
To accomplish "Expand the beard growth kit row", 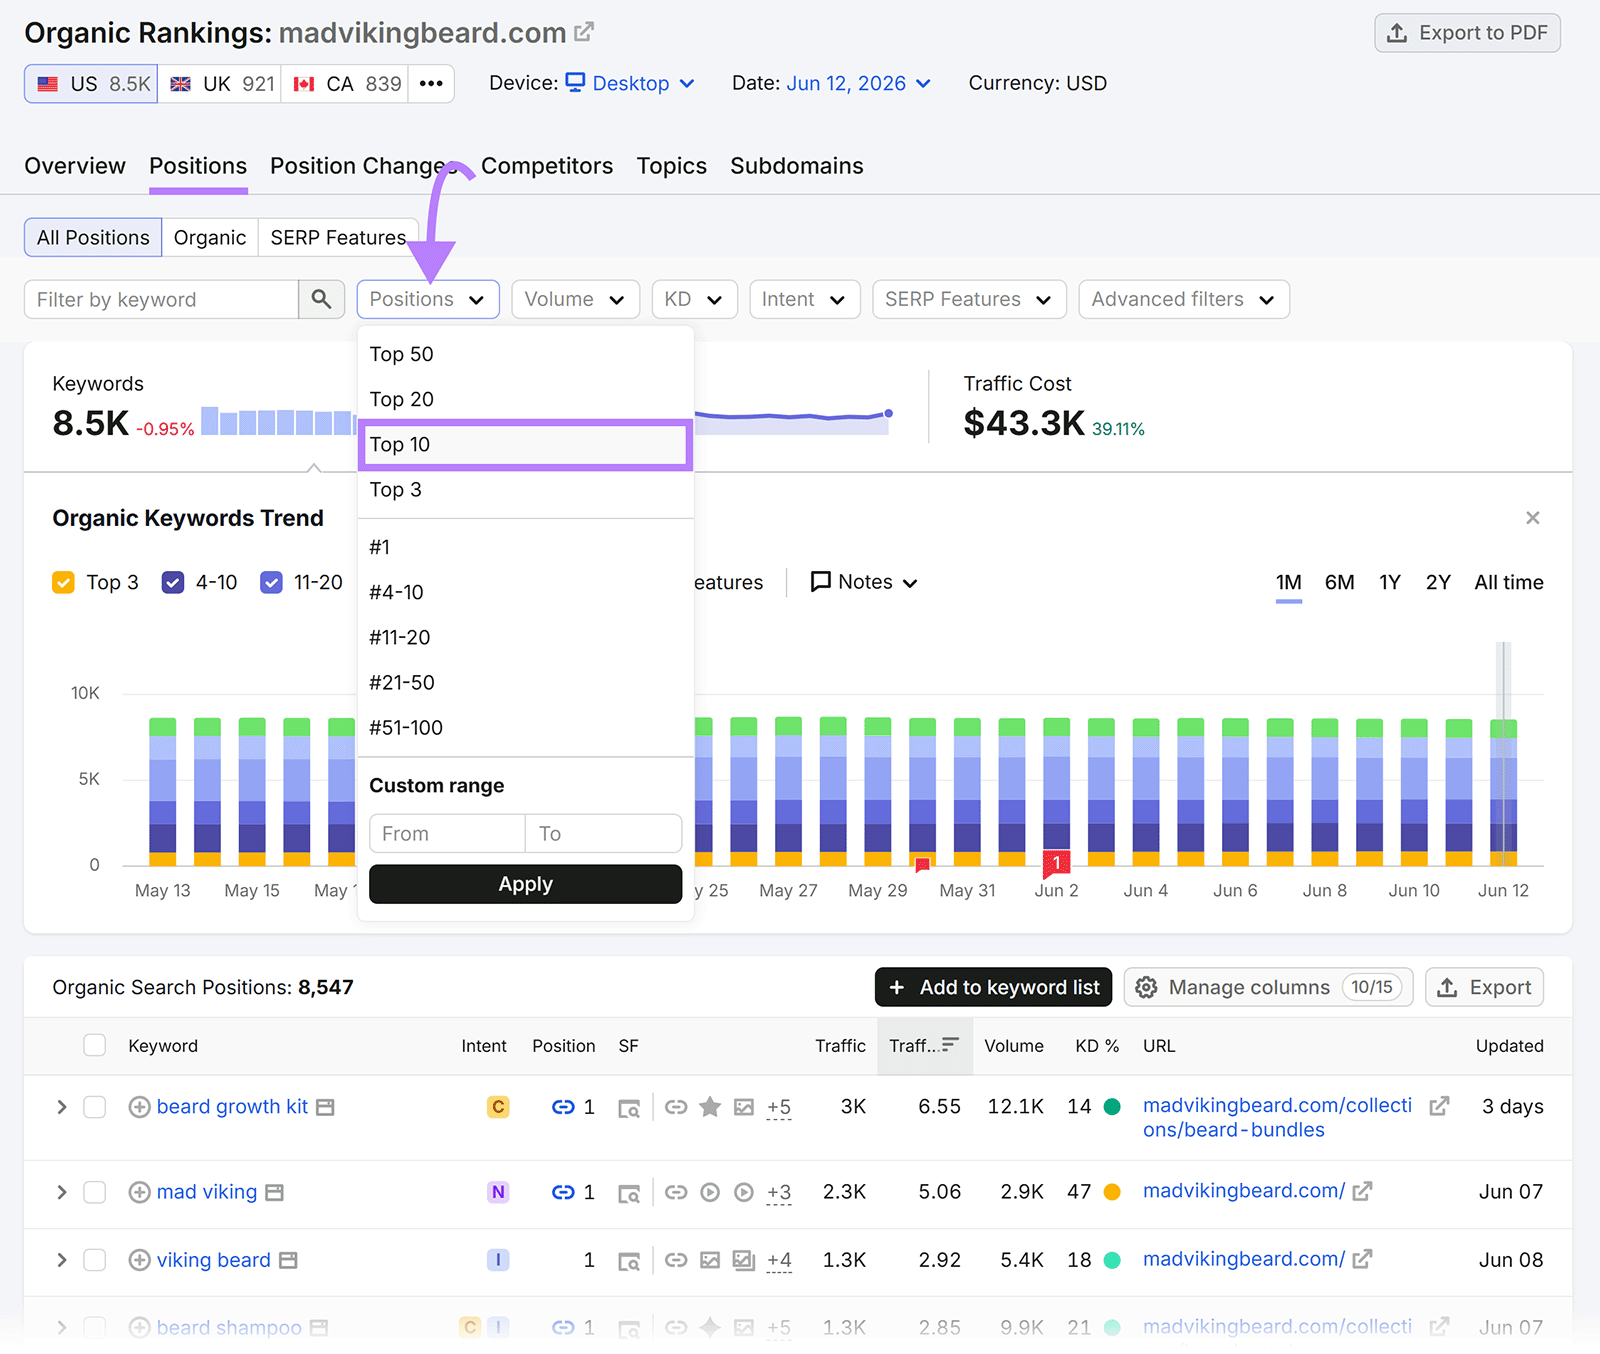I will 61,1107.
